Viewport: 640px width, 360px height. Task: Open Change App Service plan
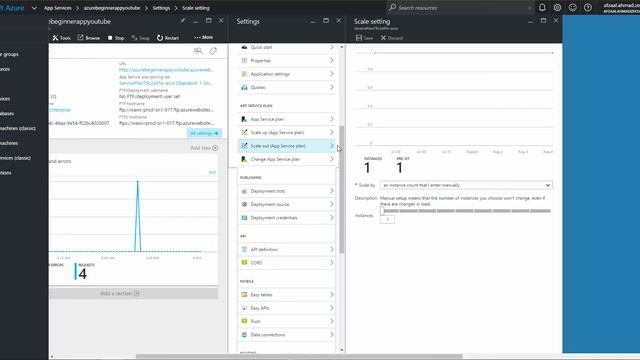pos(287,159)
